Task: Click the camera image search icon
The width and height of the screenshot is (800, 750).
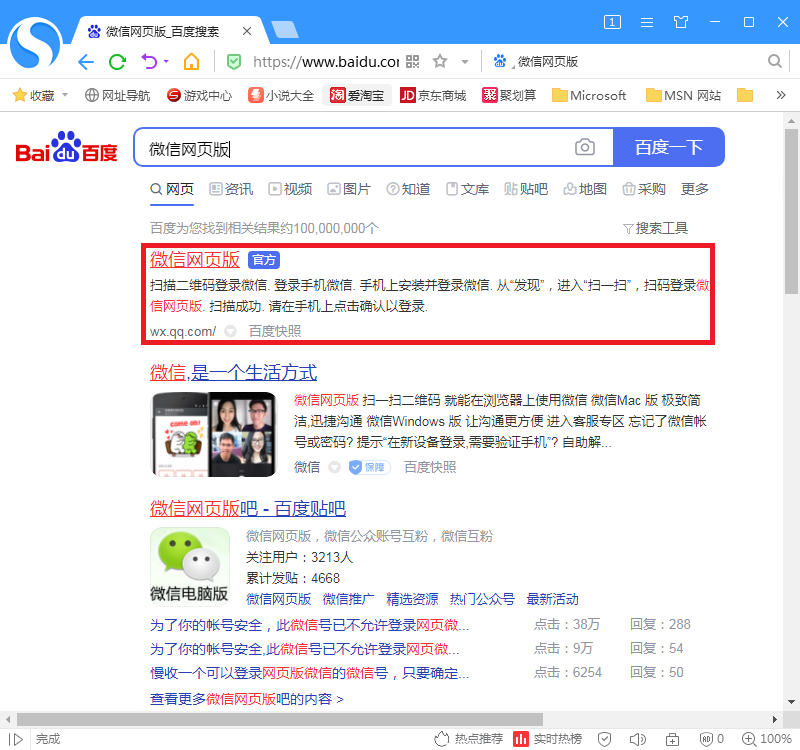Action: click(x=585, y=147)
